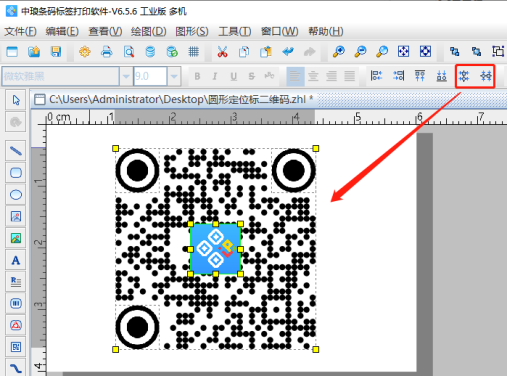Choose the text tool marked A
This screenshot has width=508, height=376.
pos(16,260)
